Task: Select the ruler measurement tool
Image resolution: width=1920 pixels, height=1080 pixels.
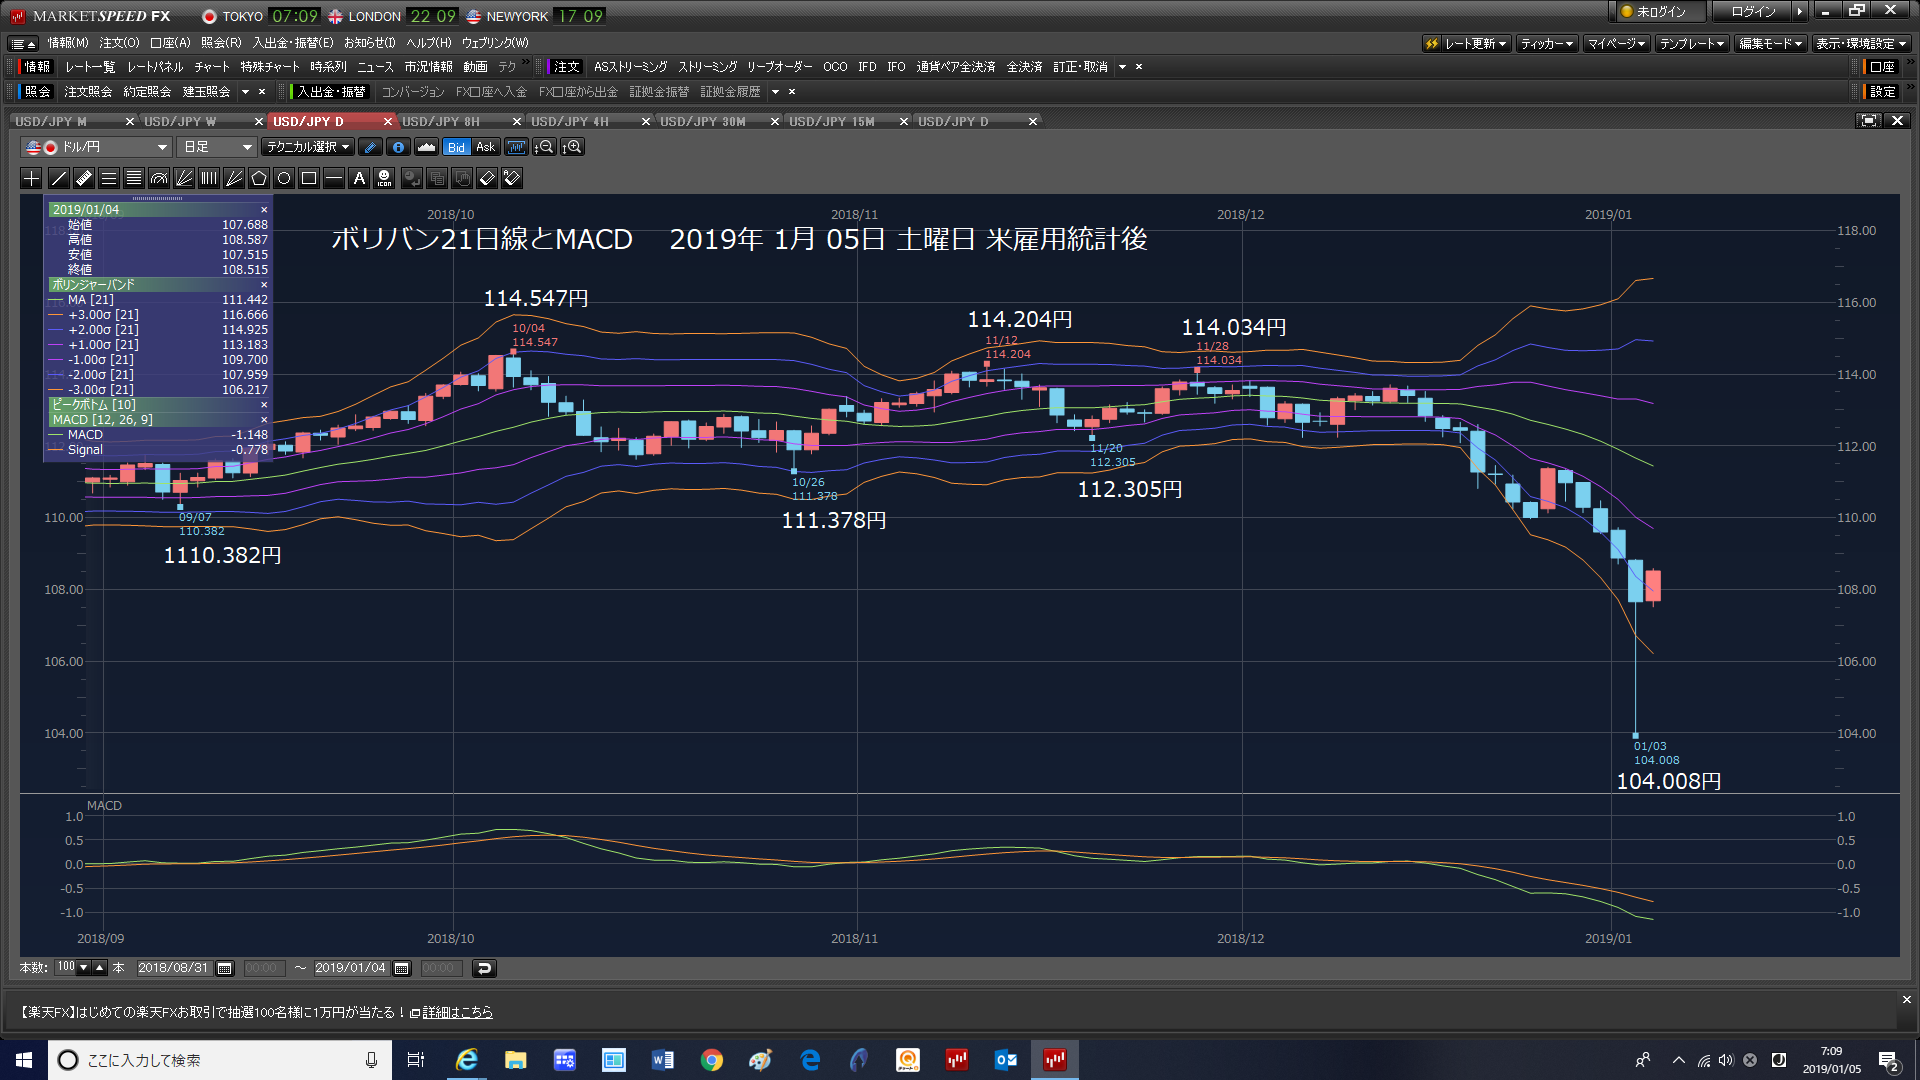Action: click(x=84, y=179)
